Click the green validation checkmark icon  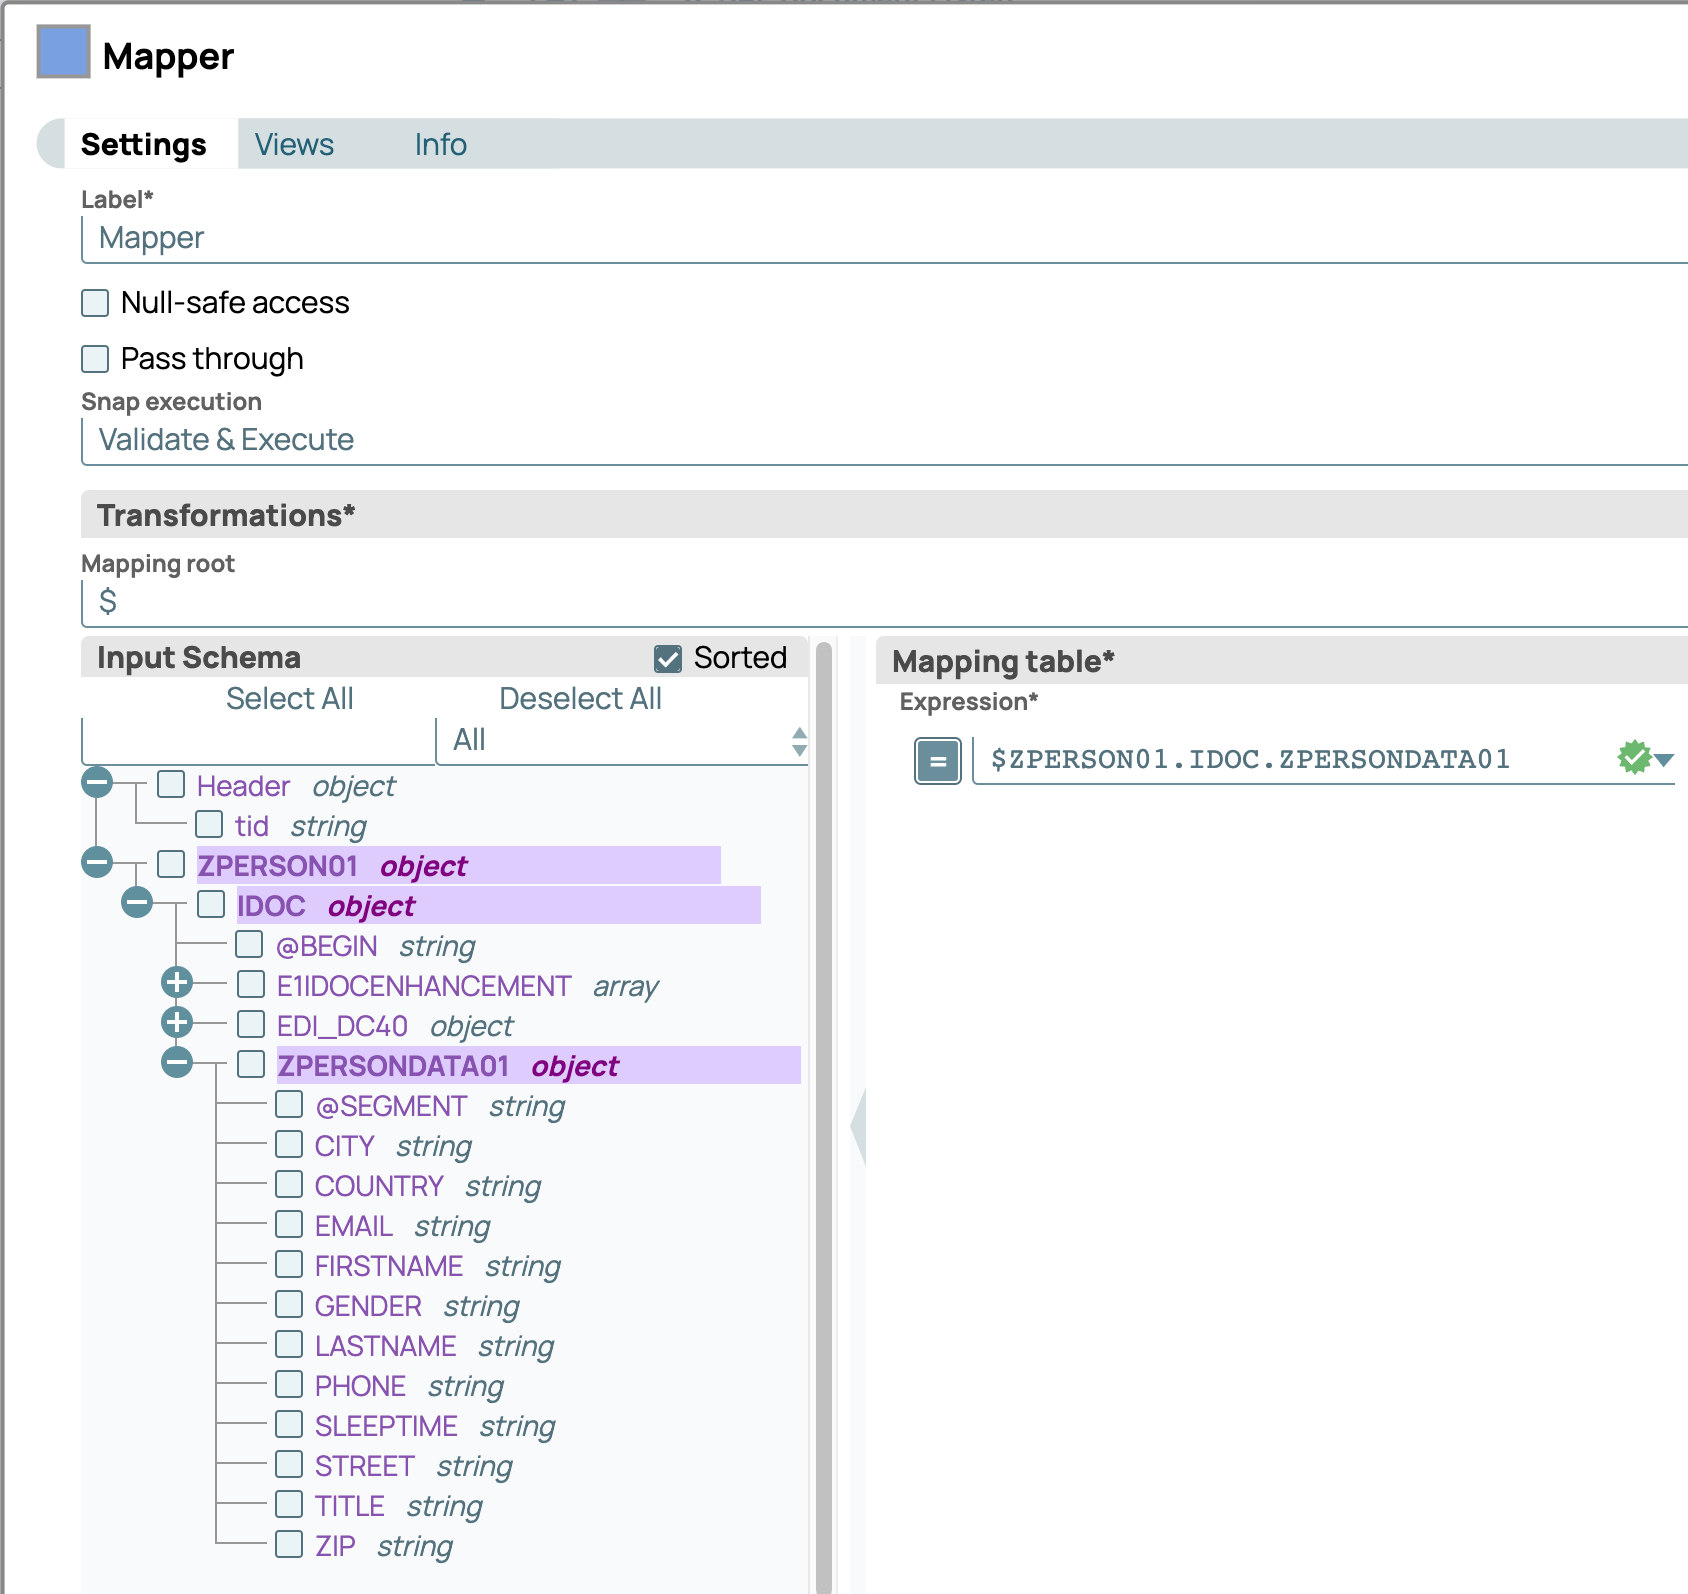[1634, 758]
